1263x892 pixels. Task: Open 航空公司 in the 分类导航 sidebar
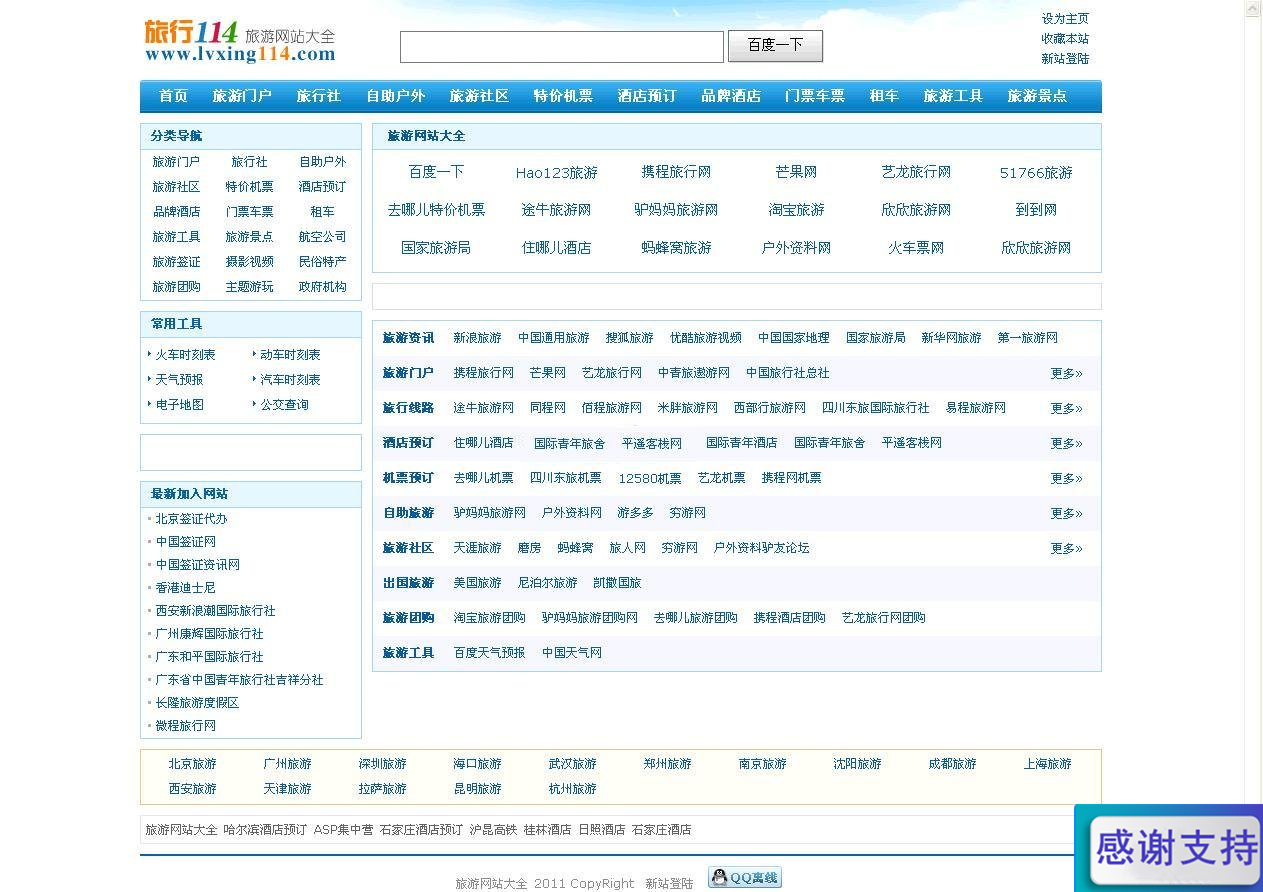(322, 237)
